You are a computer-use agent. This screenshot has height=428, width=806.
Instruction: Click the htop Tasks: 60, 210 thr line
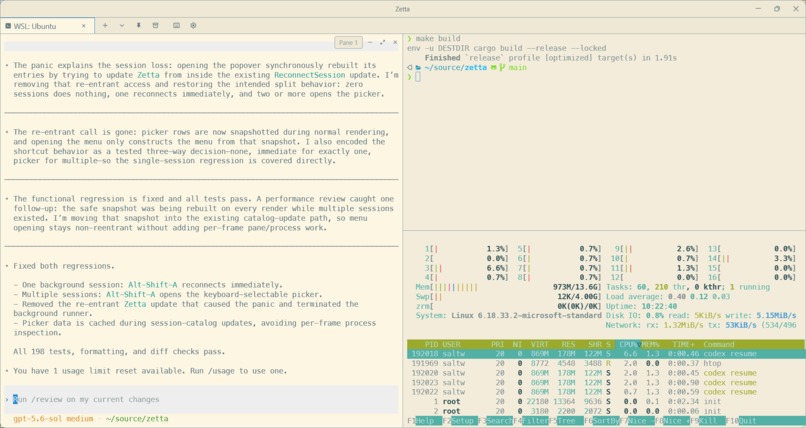click(x=688, y=287)
